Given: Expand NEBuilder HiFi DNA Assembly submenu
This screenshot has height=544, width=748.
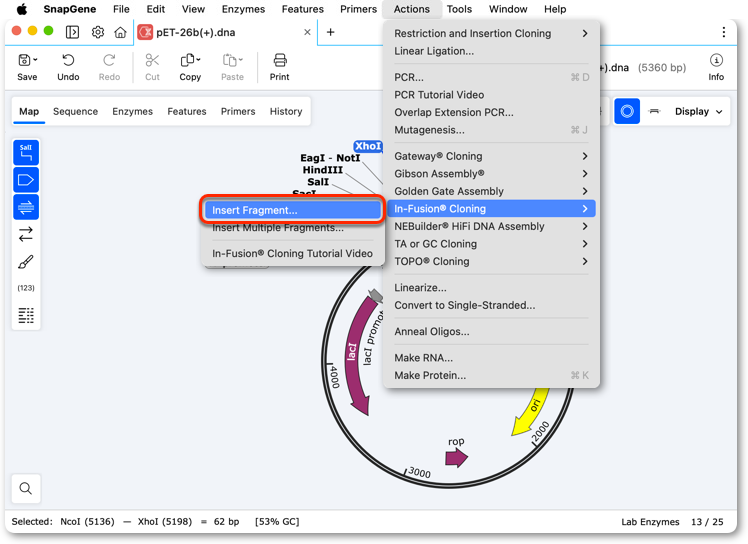Looking at the screenshot, I should 491,226.
